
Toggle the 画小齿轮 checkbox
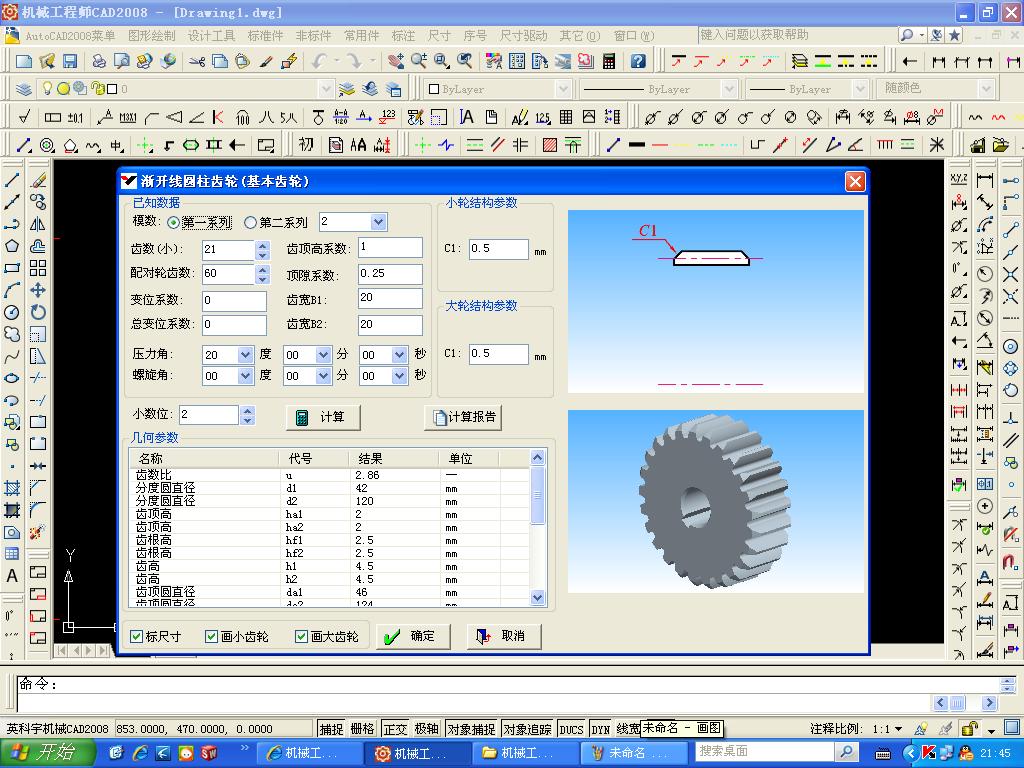click(x=211, y=636)
